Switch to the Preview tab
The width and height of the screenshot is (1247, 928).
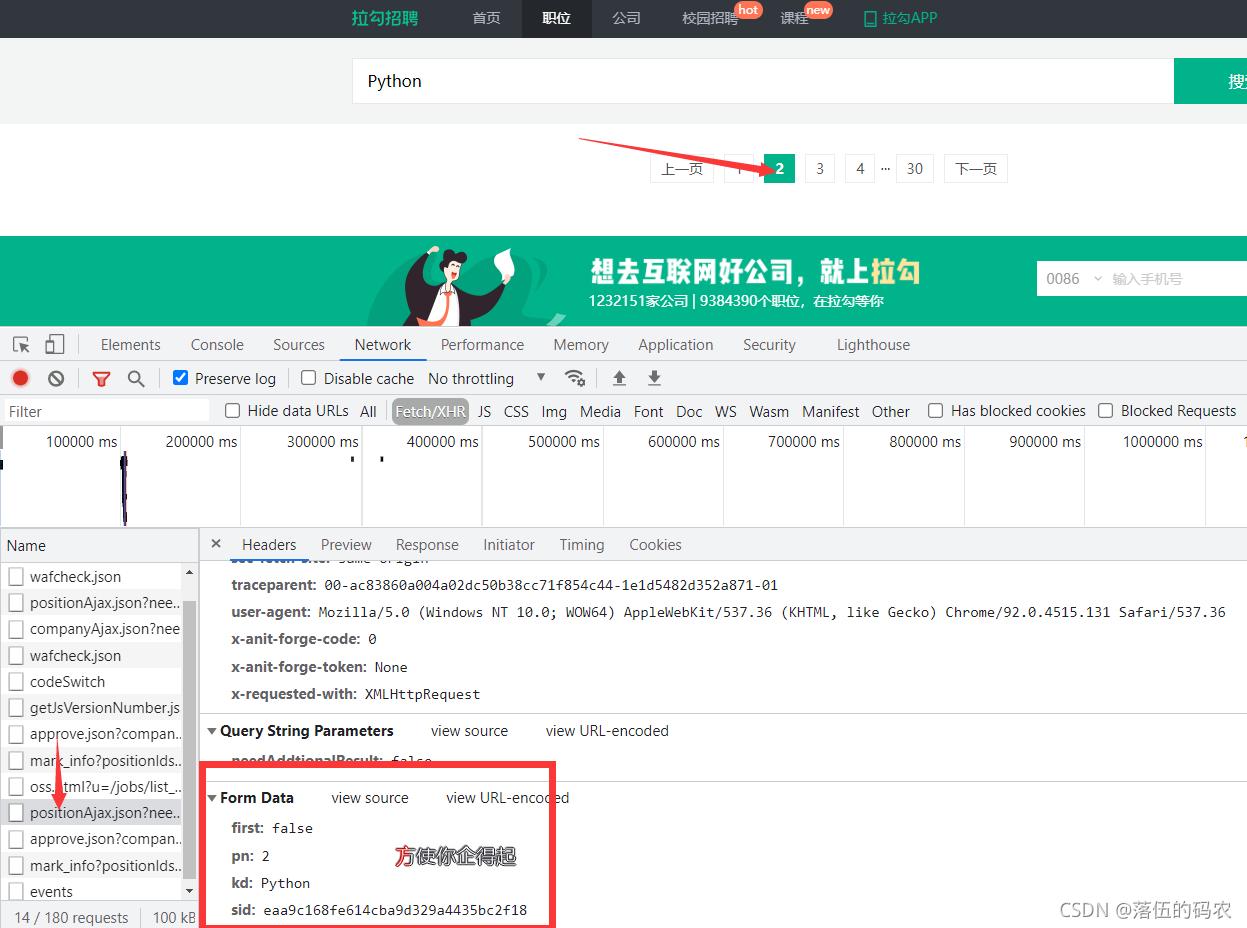(346, 544)
